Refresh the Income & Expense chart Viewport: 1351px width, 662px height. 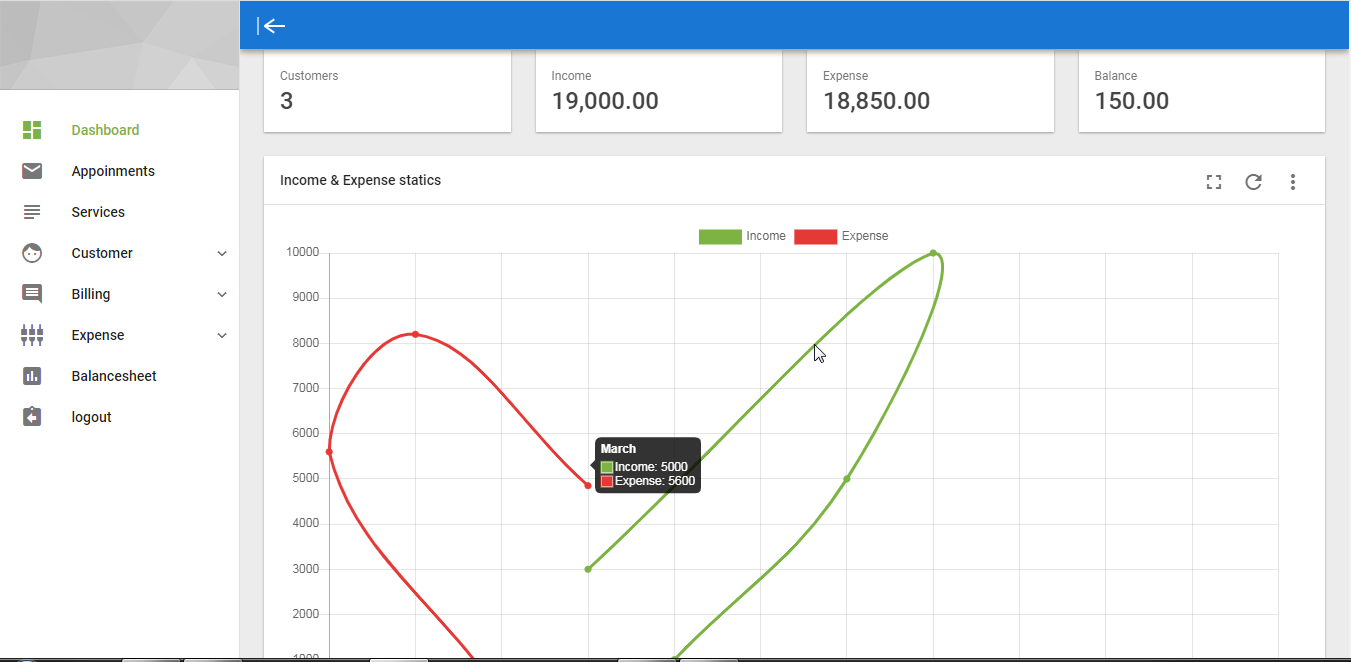[x=1253, y=181]
